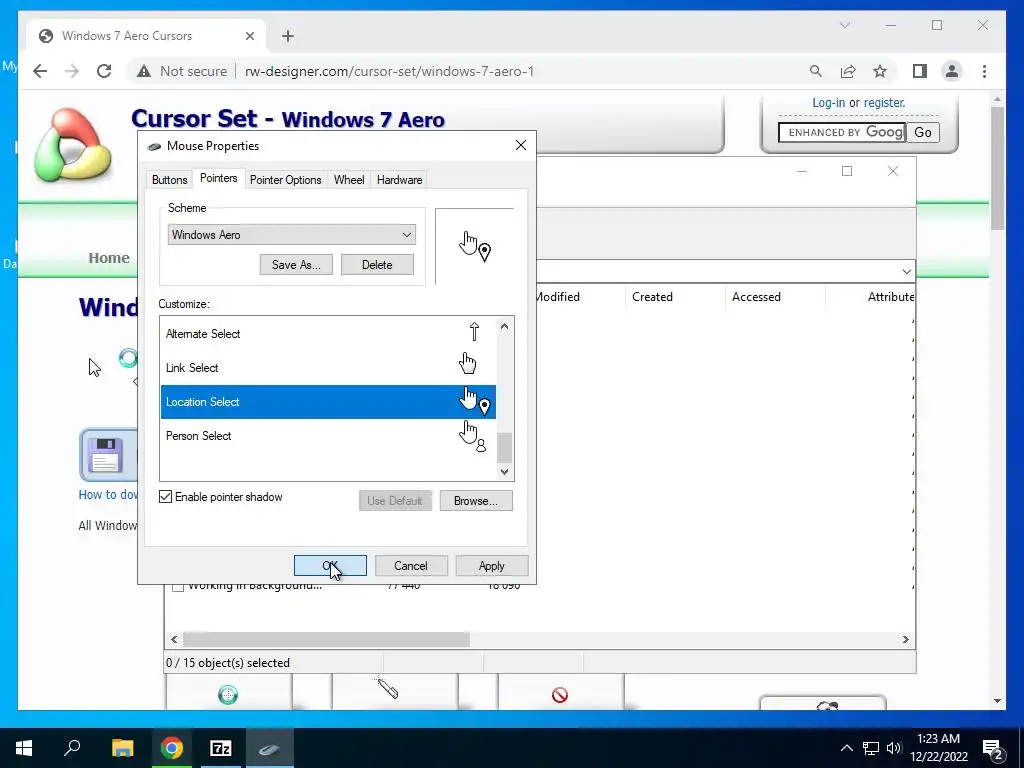
Task: Open Browse... for pointer file
Action: point(475,501)
